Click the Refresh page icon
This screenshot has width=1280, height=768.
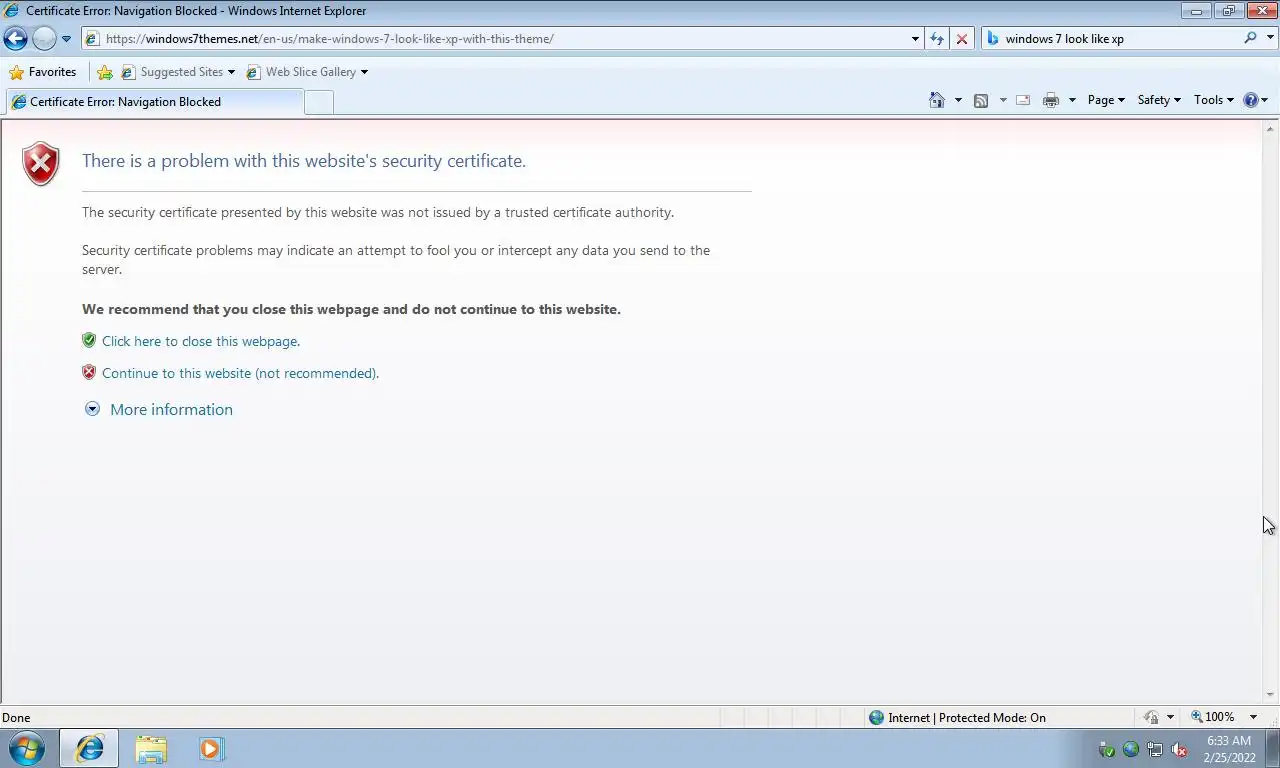[937, 39]
